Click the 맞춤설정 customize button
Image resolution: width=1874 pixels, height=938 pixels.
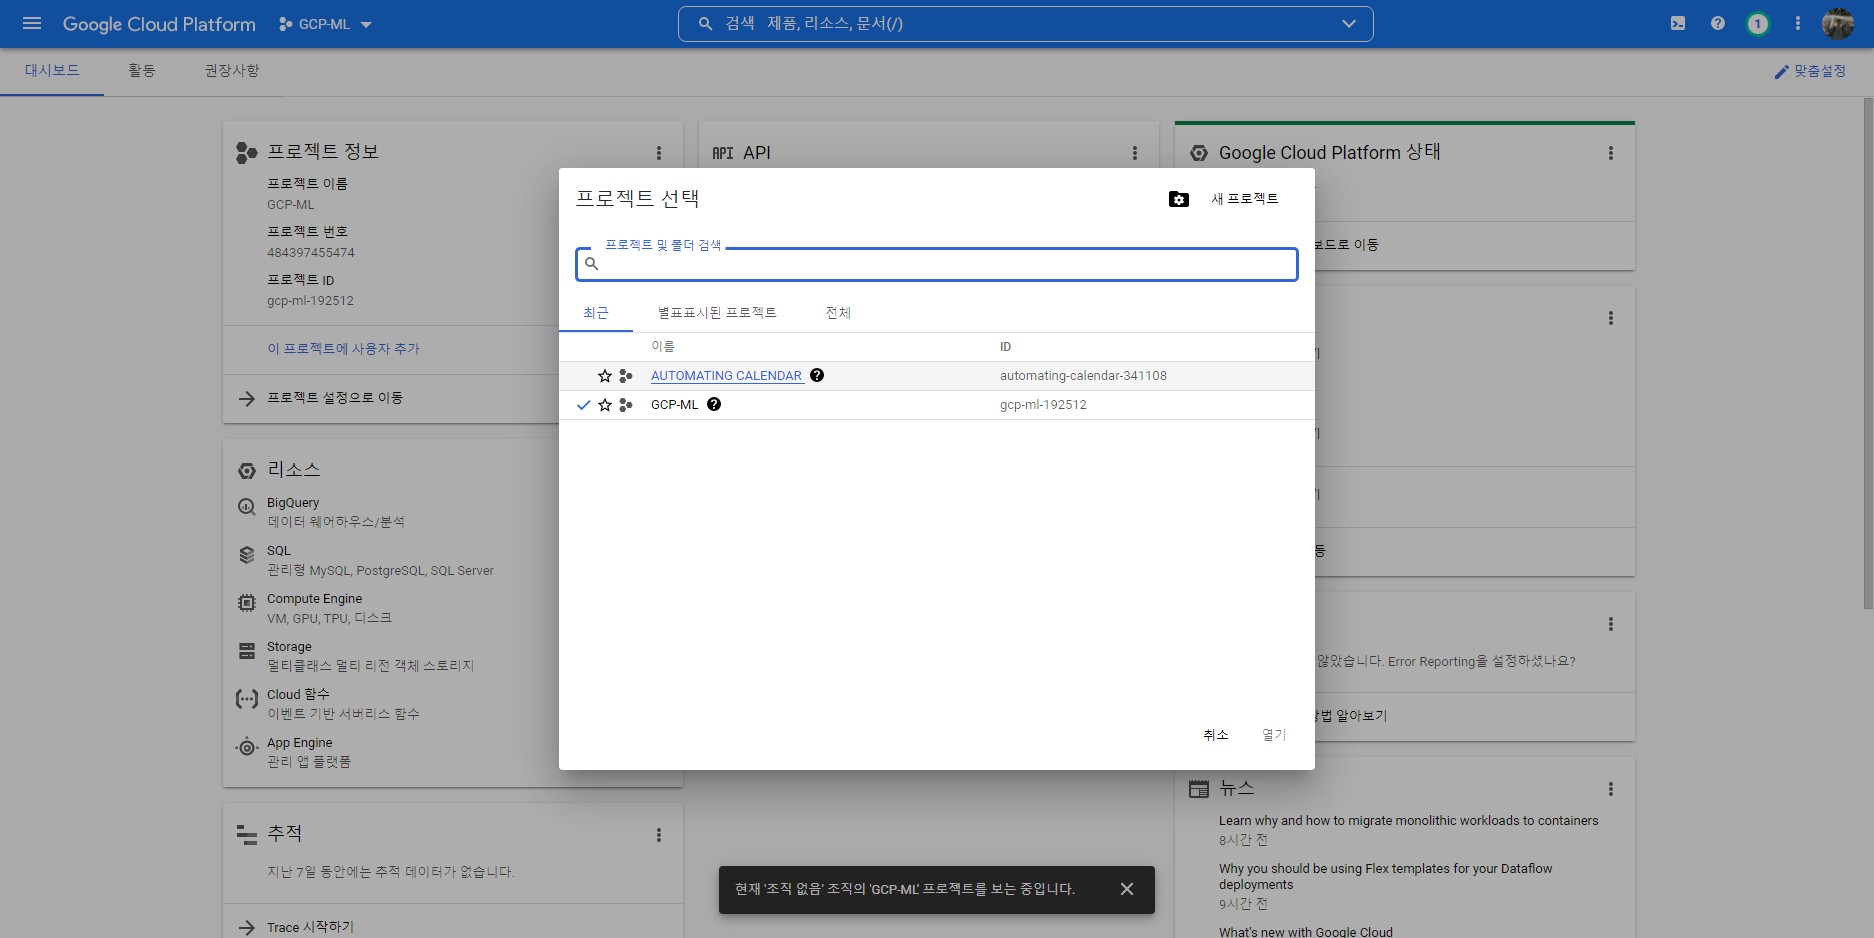point(1810,71)
